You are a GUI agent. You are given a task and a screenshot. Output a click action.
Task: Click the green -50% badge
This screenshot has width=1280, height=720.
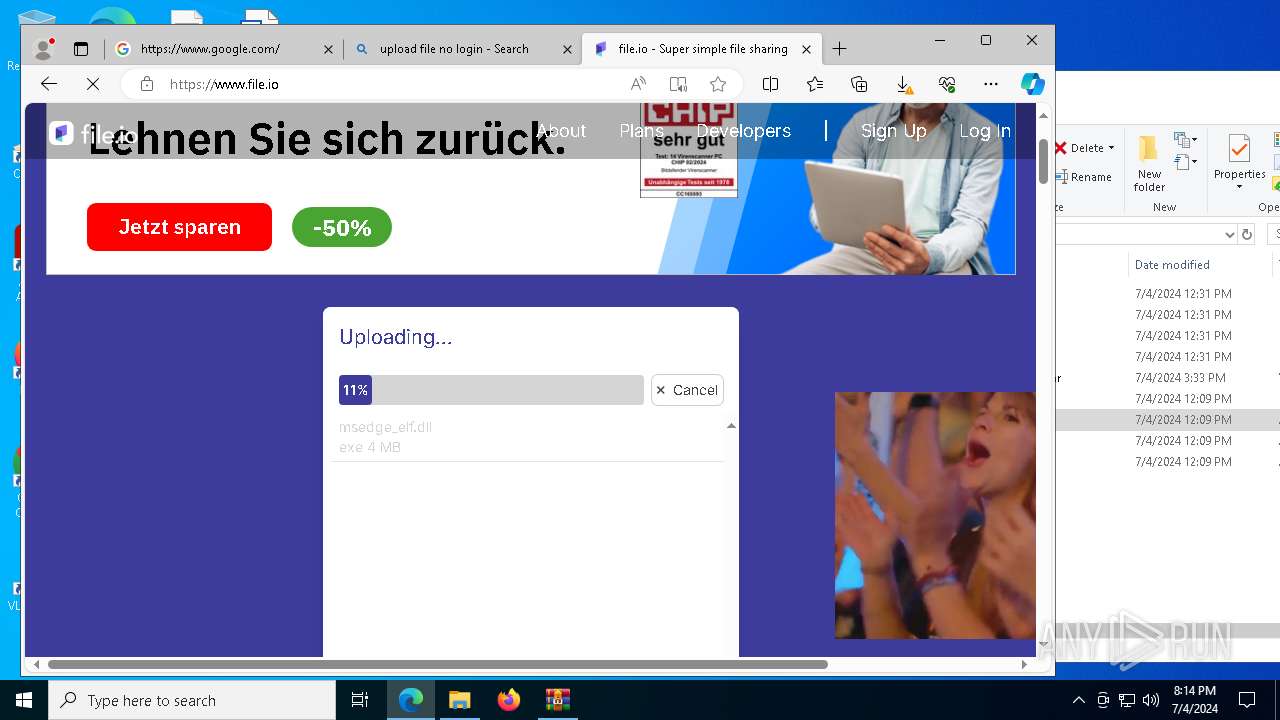[x=342, y=228]
